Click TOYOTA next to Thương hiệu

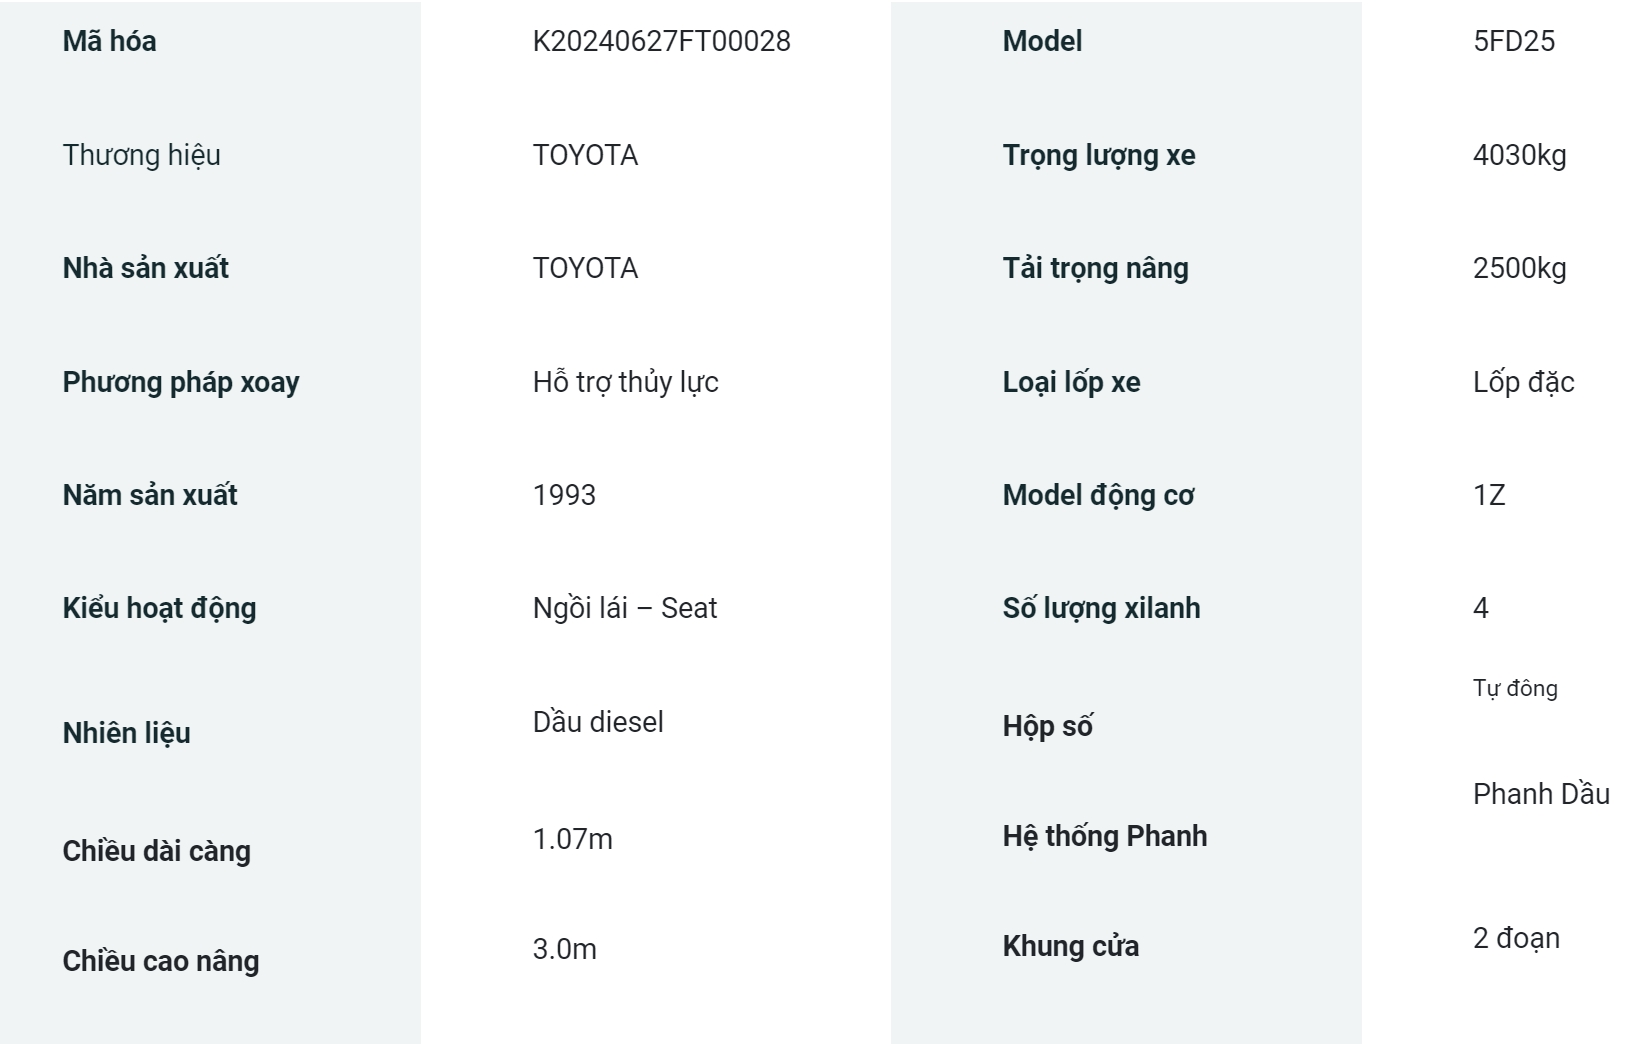(585, 155)
